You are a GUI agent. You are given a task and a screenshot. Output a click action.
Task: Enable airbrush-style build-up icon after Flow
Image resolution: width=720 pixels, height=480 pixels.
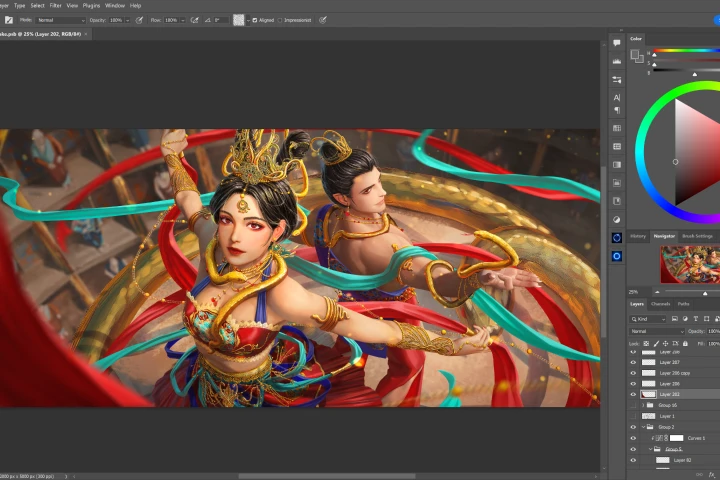point(195,20)
